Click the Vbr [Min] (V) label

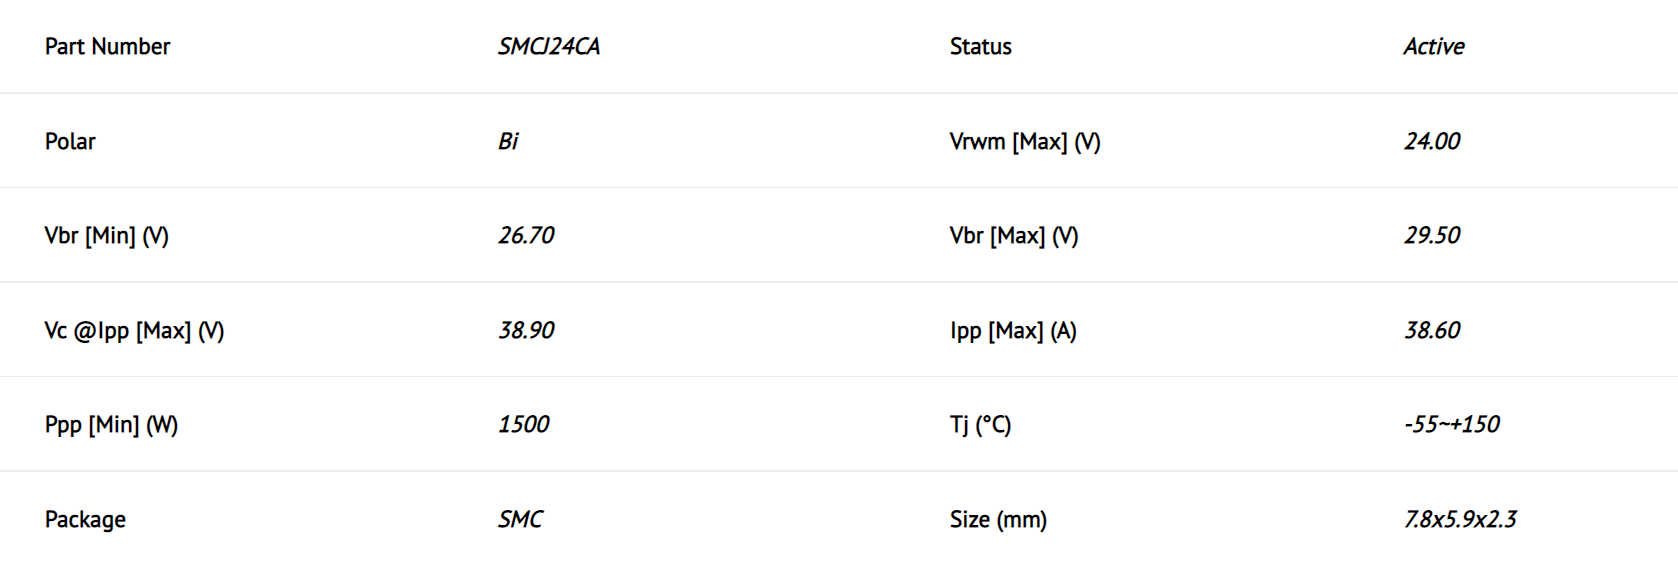tap(107, 236)
